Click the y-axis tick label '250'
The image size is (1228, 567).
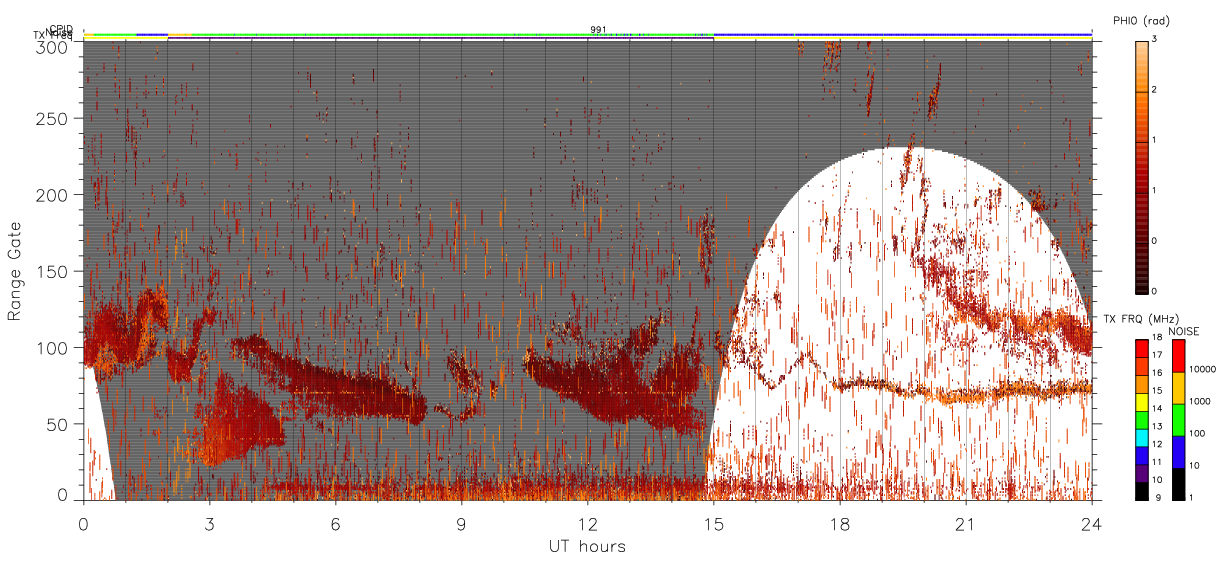coord(54,118)
